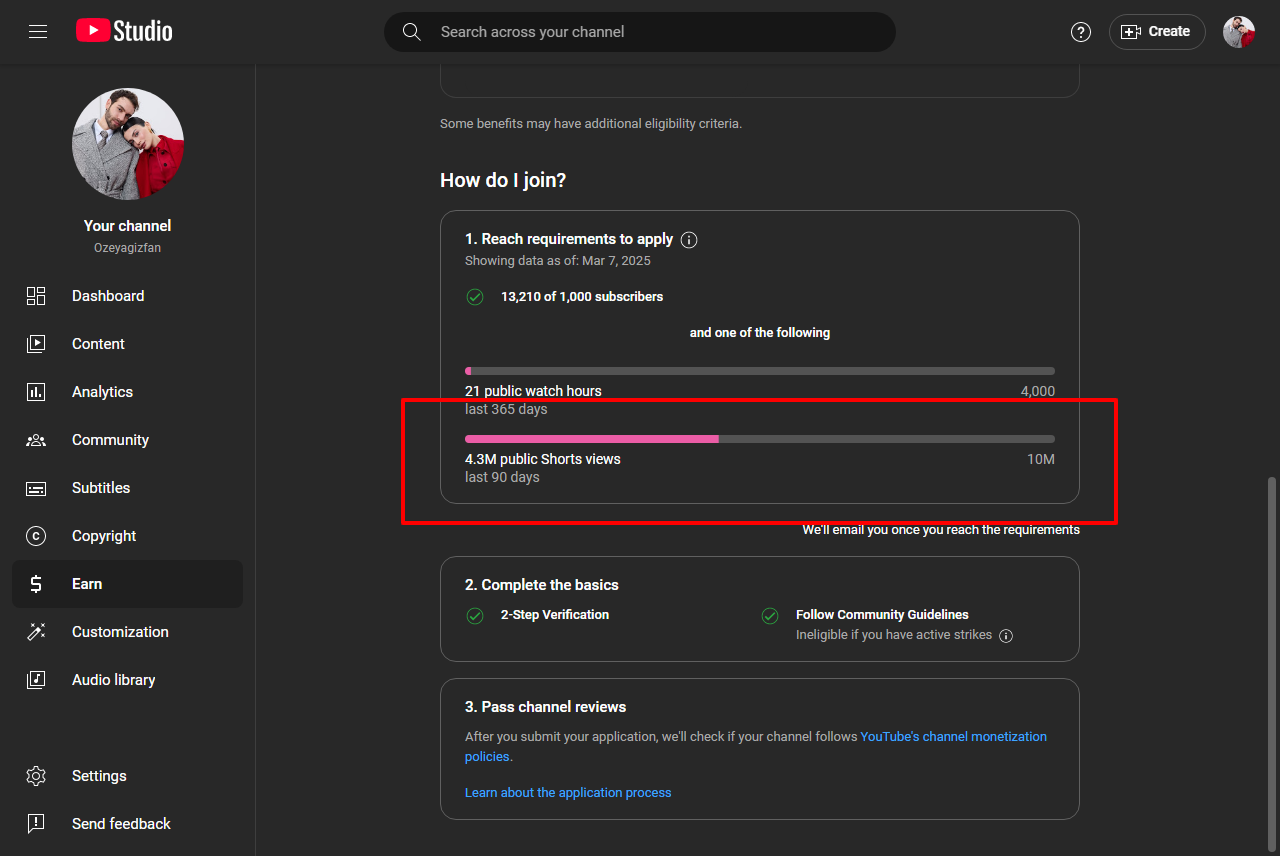Open the Audio library icon
The width and height of the screenshot is (1280, 856).
pyautogui.click(x=36, y=680)
